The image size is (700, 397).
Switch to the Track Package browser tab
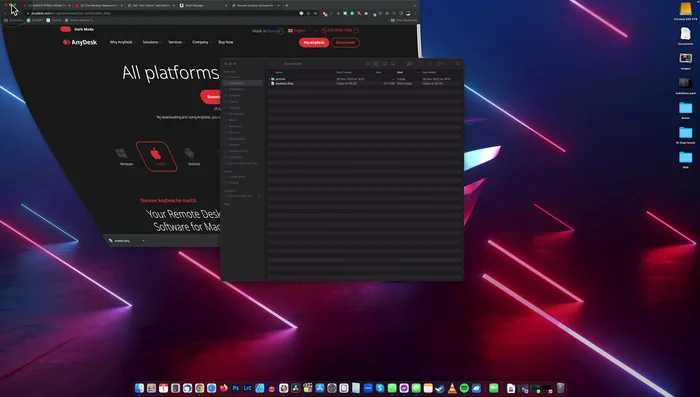pyautogui.click(x=203, y=5)
